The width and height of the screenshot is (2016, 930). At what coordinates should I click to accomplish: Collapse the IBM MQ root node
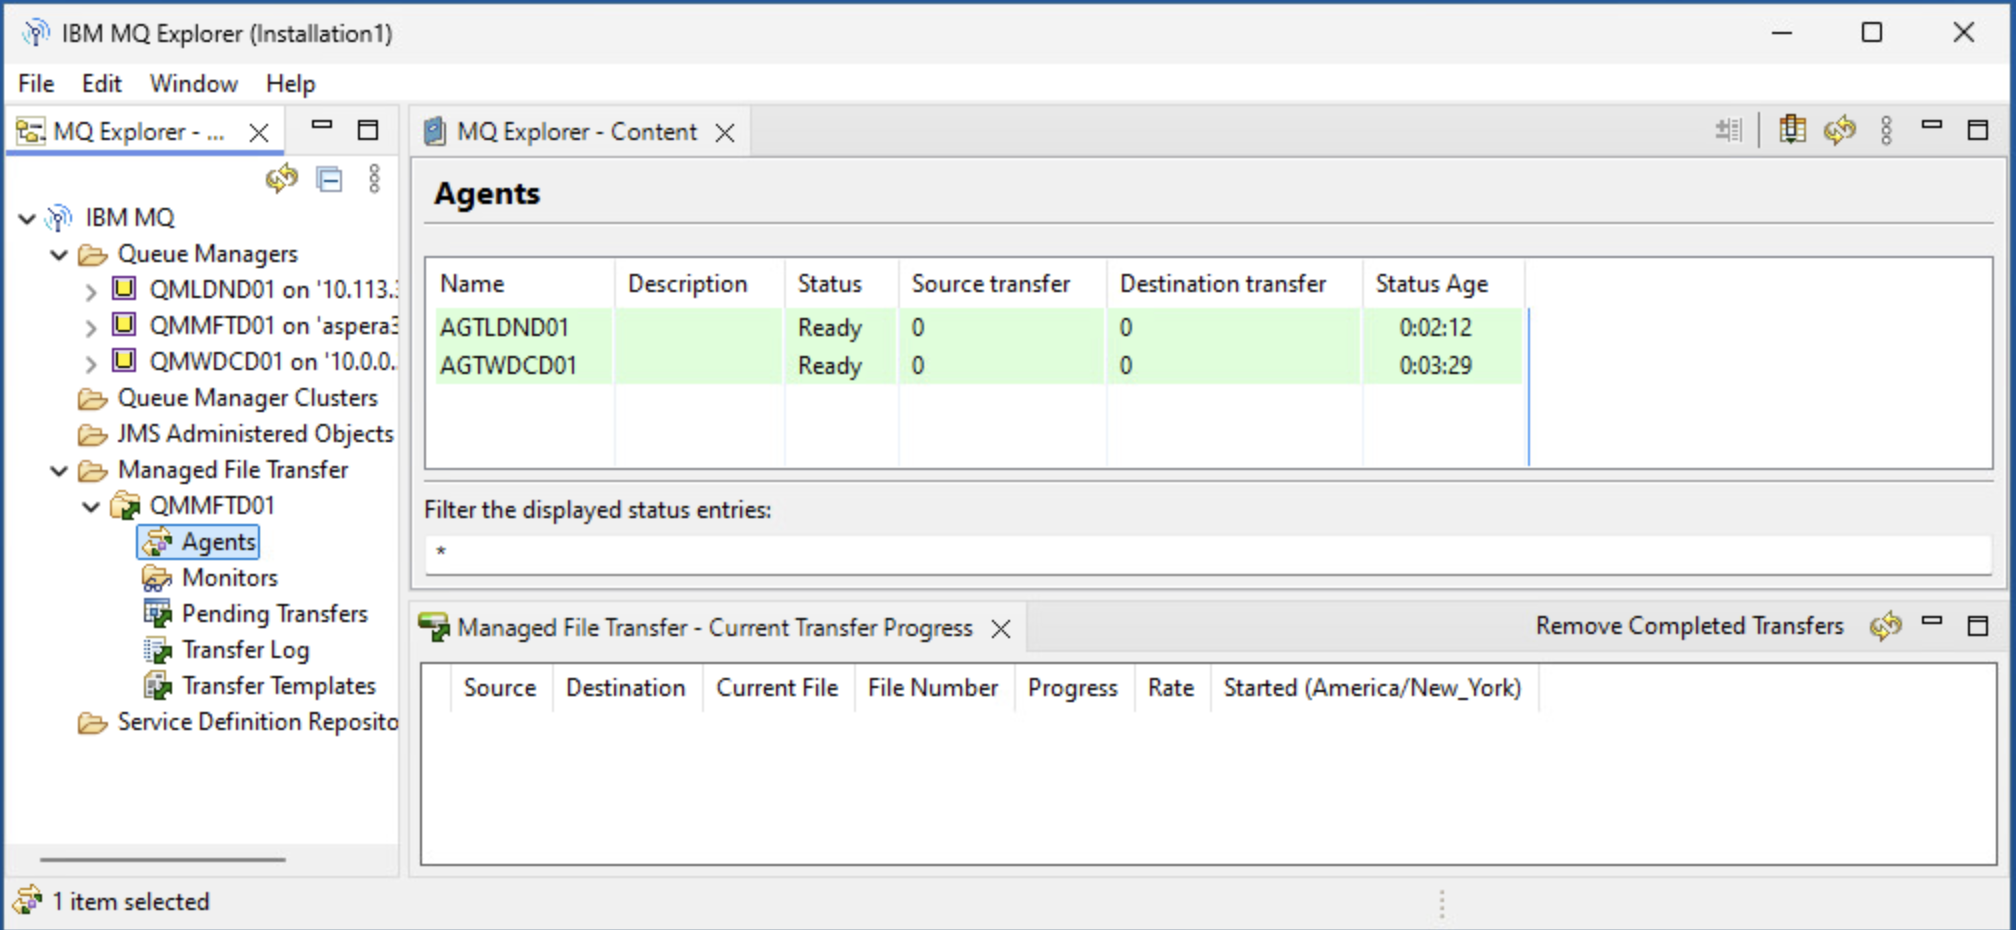pyautogui.click(x=27, y=218)
